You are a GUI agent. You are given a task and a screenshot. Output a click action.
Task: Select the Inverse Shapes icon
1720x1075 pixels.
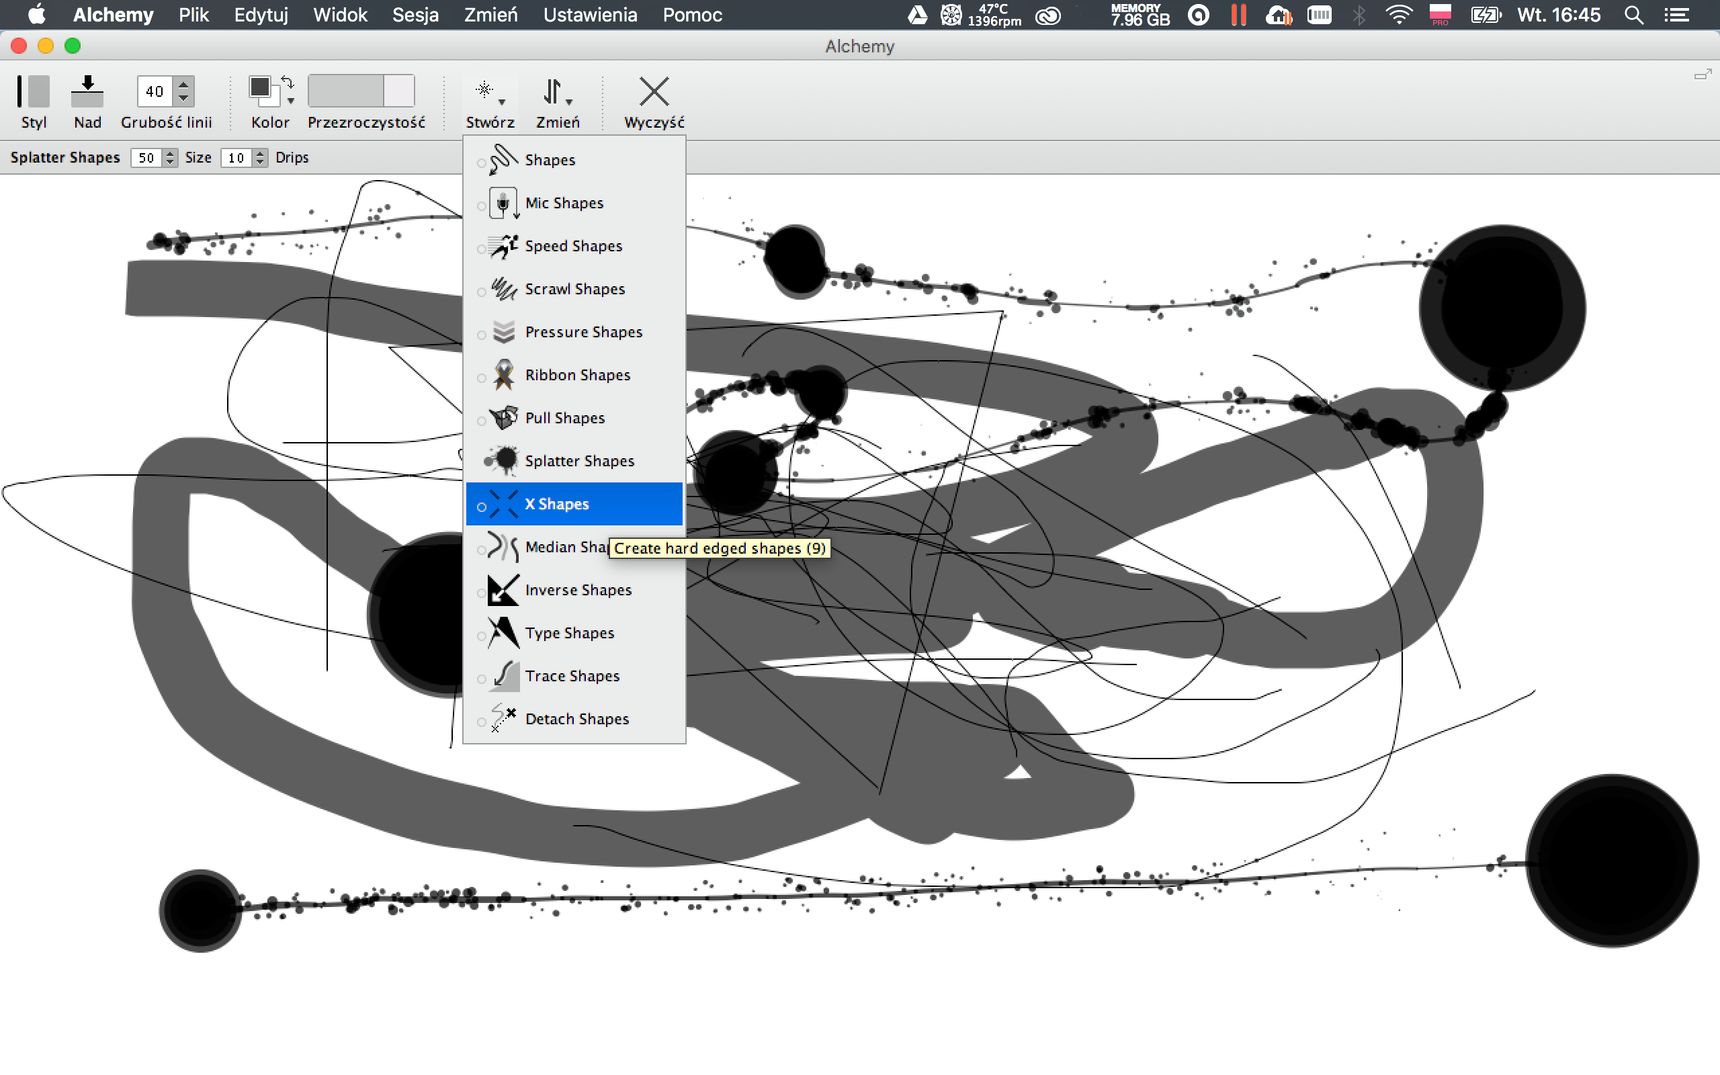point(503,590)
